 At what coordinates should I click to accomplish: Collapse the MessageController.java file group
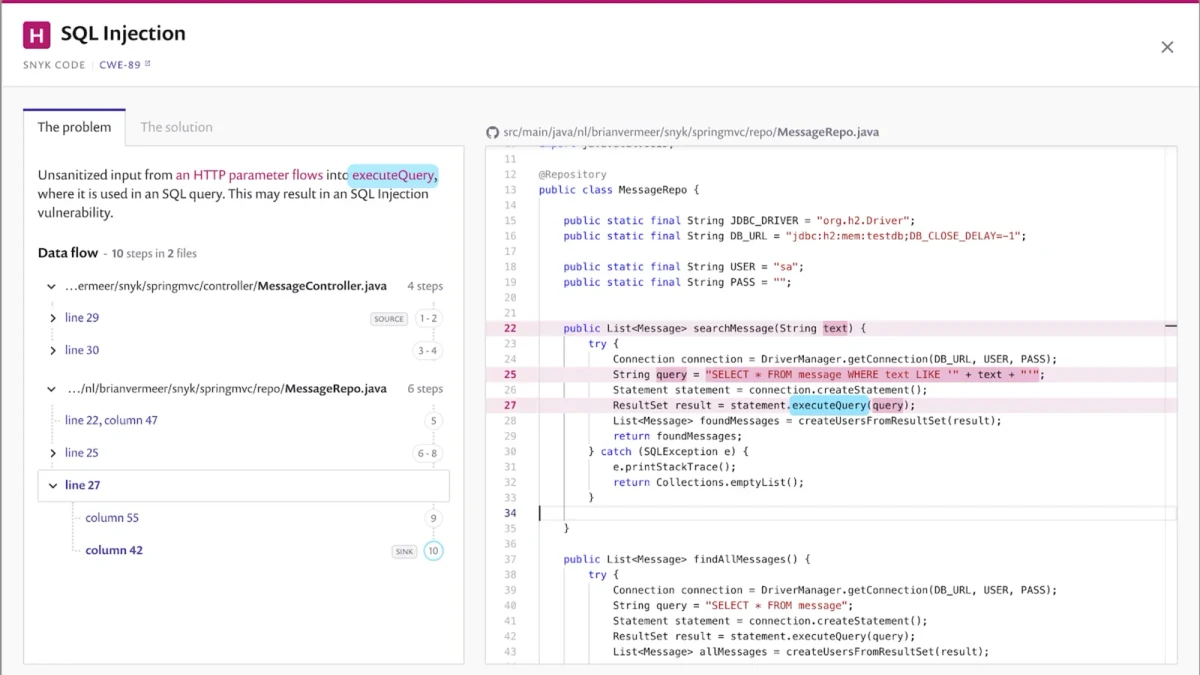(51, 286)
